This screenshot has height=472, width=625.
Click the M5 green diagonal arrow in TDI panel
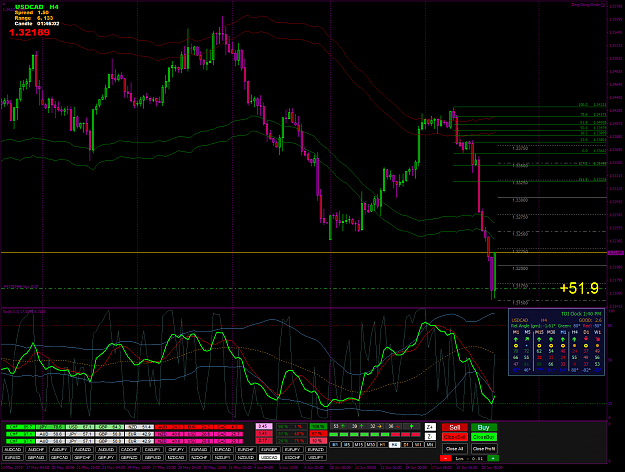[x=527, y=339]
